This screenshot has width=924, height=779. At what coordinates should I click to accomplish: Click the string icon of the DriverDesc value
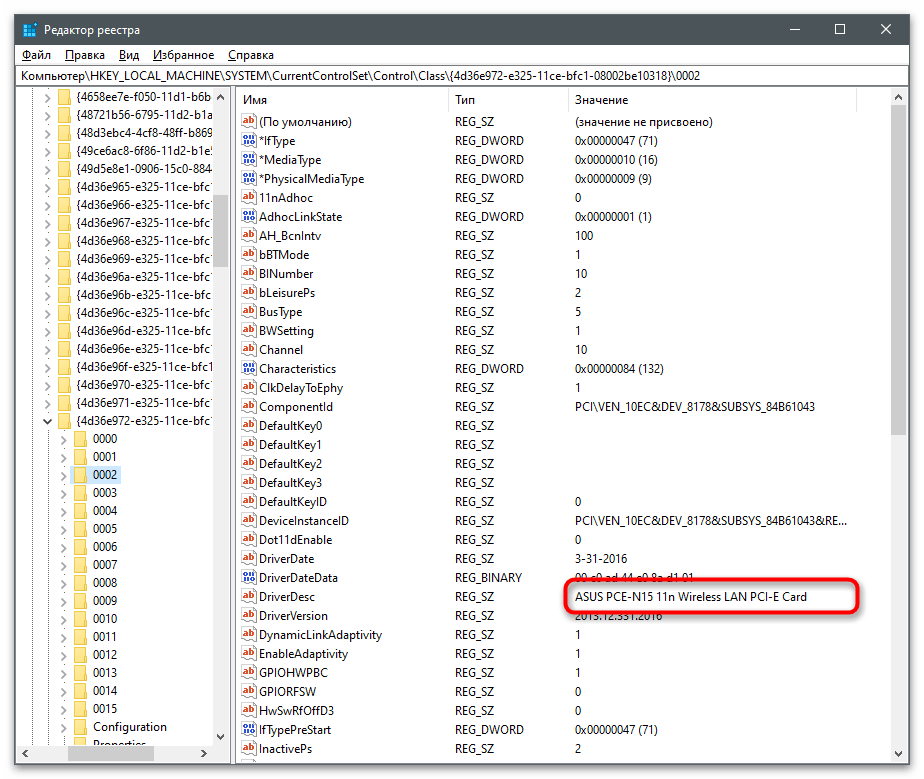point(249,596)
